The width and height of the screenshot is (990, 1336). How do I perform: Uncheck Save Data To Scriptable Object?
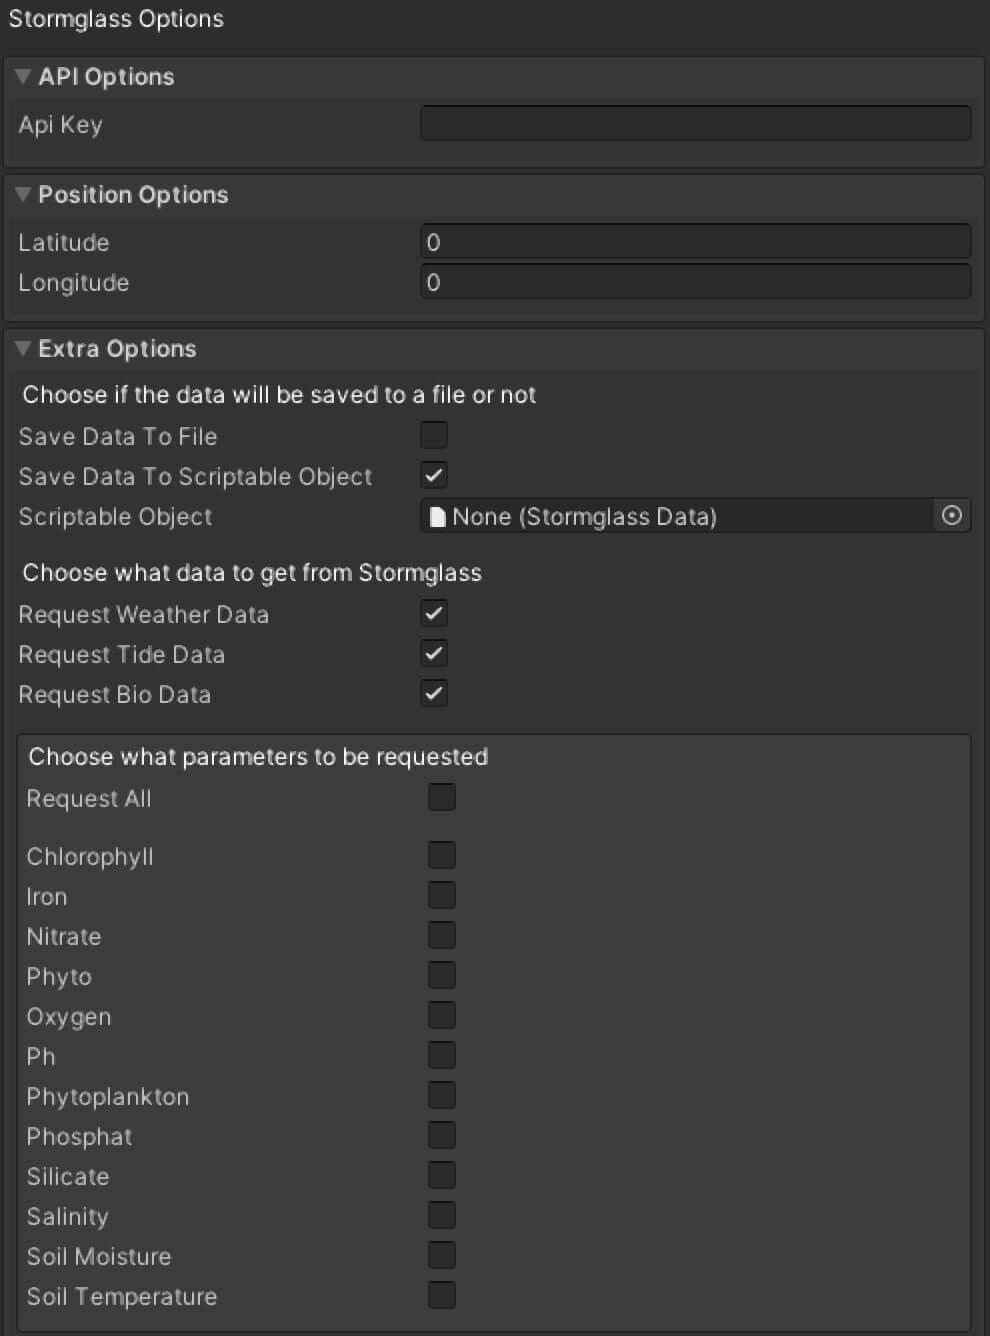[x=434, y=475]
